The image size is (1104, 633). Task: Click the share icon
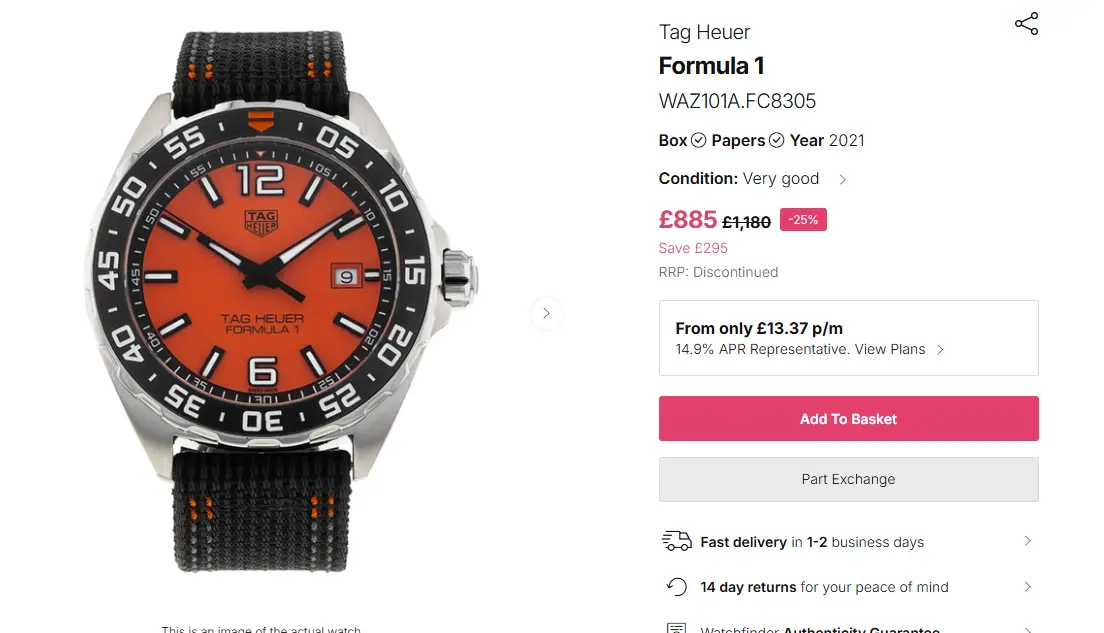[x=1026, y=24]
